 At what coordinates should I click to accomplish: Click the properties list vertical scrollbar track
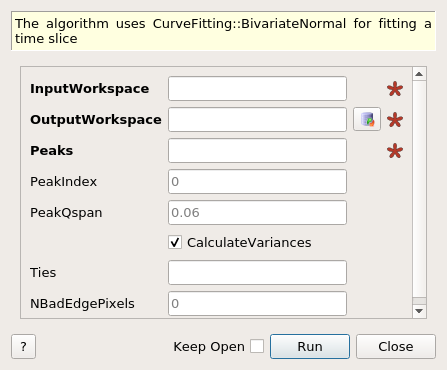coord(419,189)
